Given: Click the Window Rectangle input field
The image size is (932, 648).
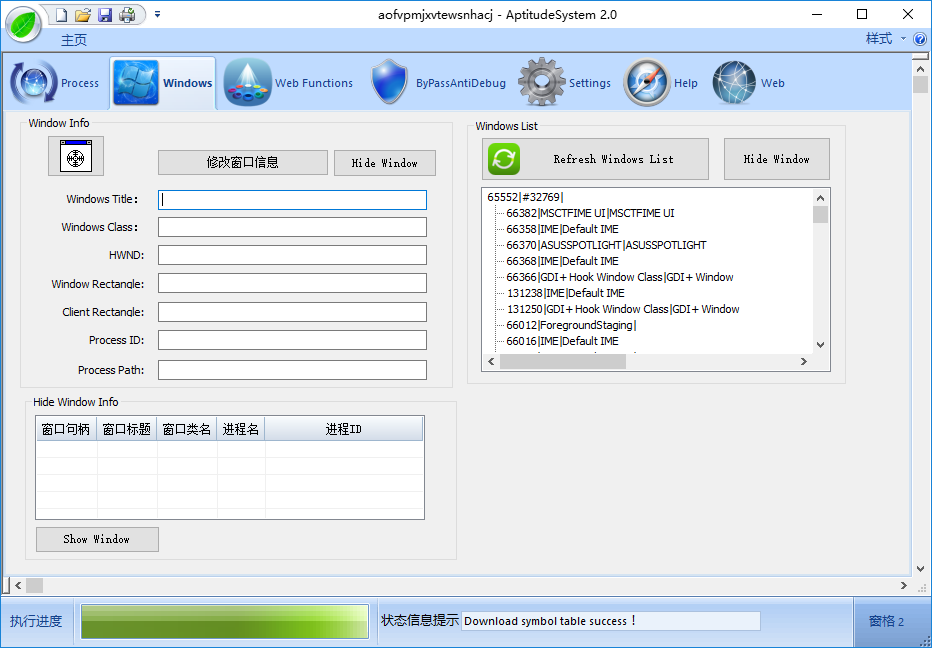Looking at the screenshot, I should [292, 283].
